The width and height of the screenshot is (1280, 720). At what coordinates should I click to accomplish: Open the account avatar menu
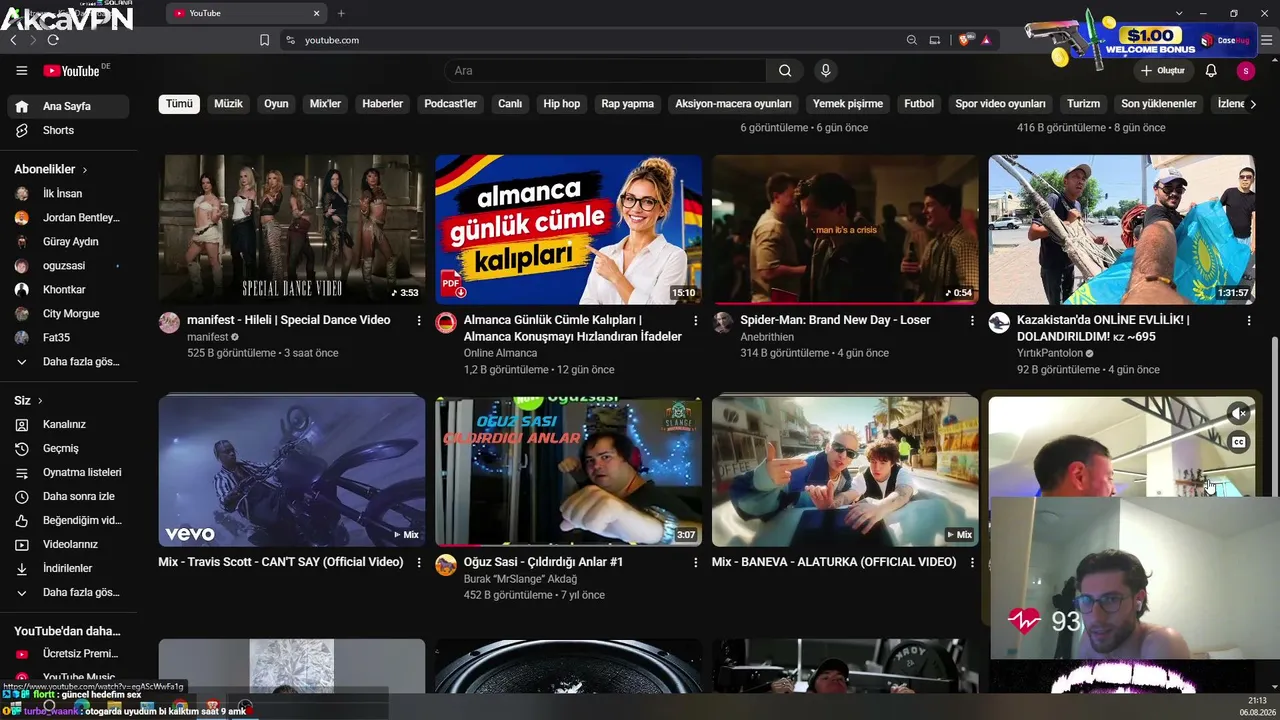1245,71
